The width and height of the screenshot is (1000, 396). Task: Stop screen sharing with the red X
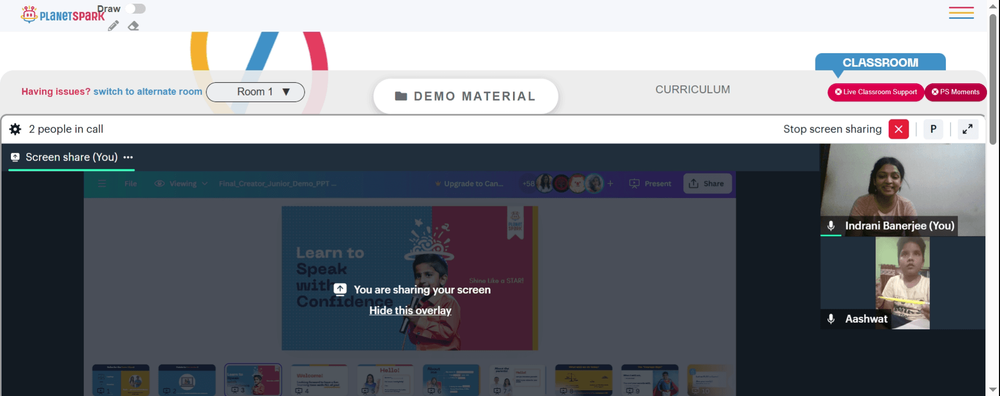point(899,129)
